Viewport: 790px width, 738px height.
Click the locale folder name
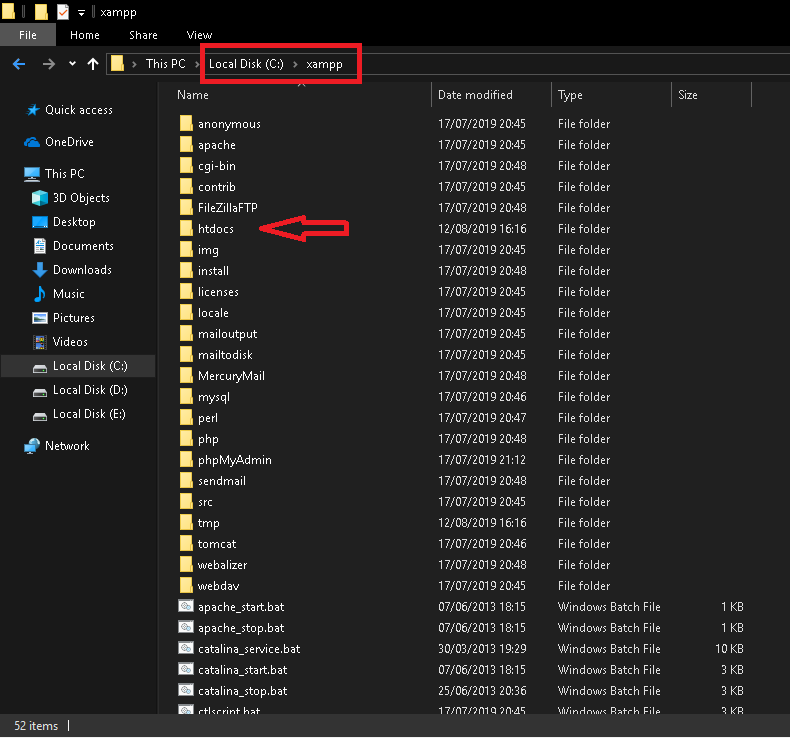tap(213, 313)
